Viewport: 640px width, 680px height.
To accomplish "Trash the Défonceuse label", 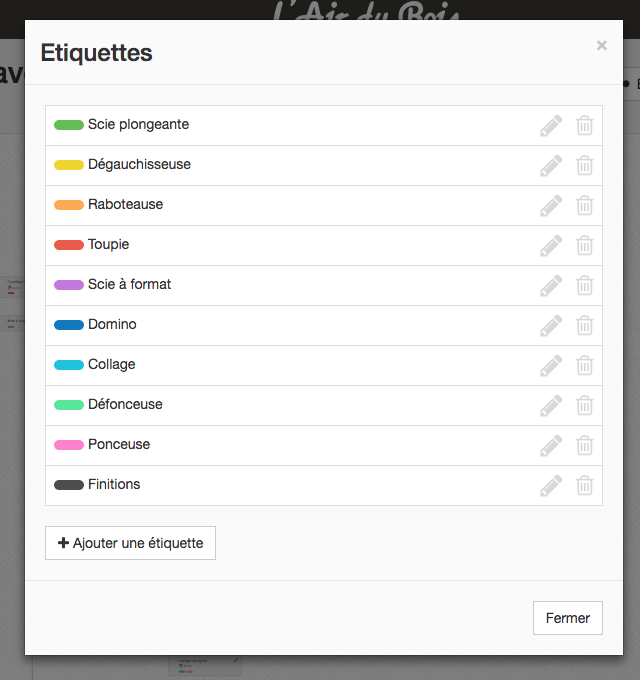I will [585, 405].
